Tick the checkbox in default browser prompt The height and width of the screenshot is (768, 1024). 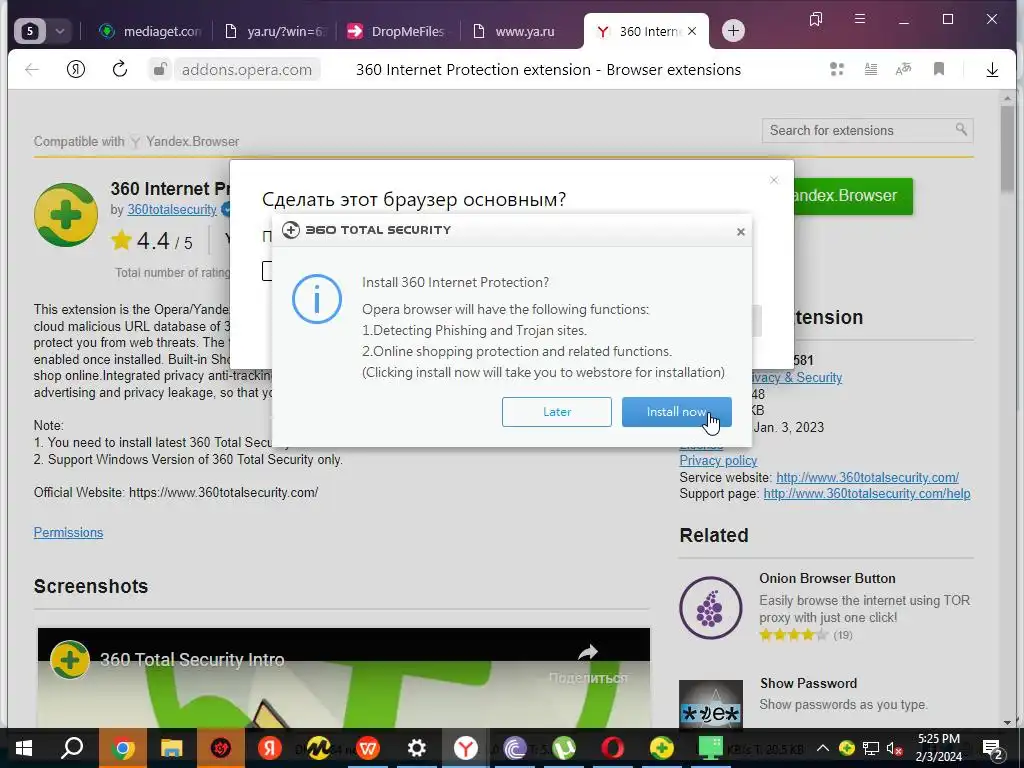(267, 271)
